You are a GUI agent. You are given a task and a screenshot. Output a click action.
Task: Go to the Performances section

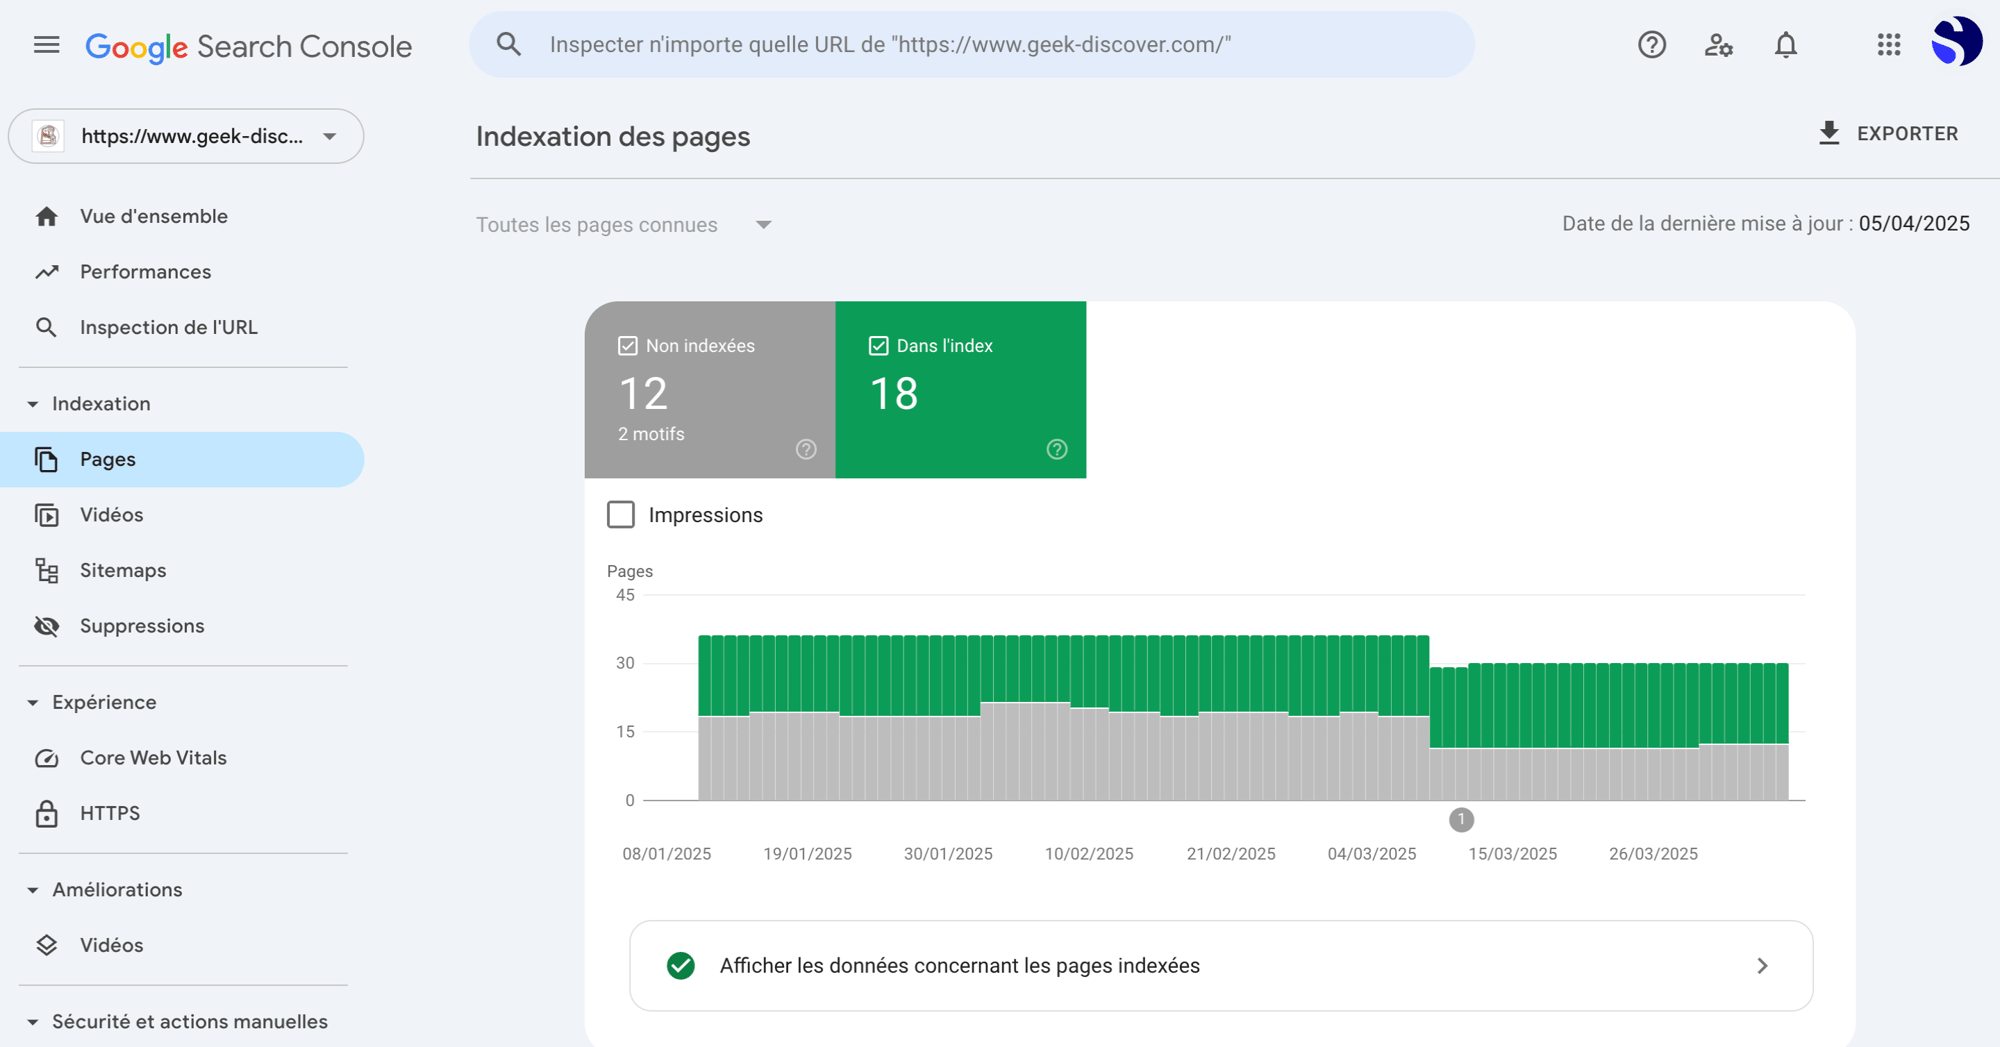(145, 271)
